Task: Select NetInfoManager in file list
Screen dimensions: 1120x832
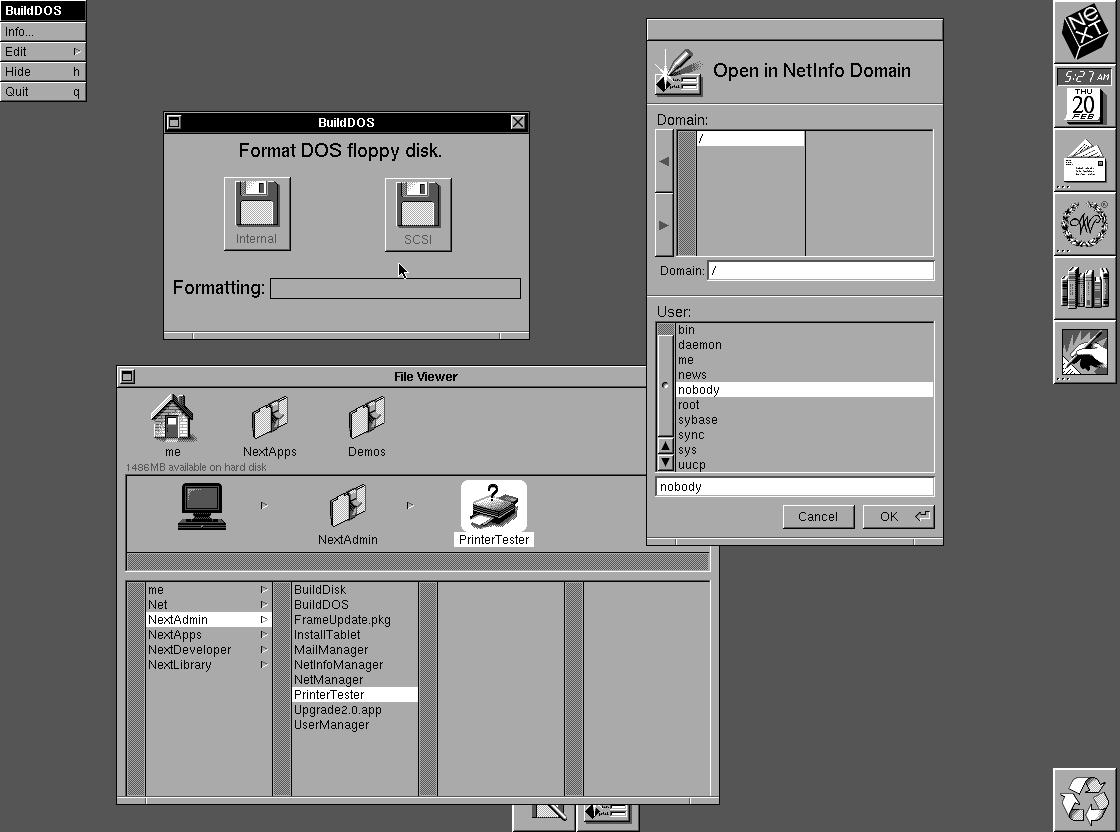Action: (x=354, y=665)
